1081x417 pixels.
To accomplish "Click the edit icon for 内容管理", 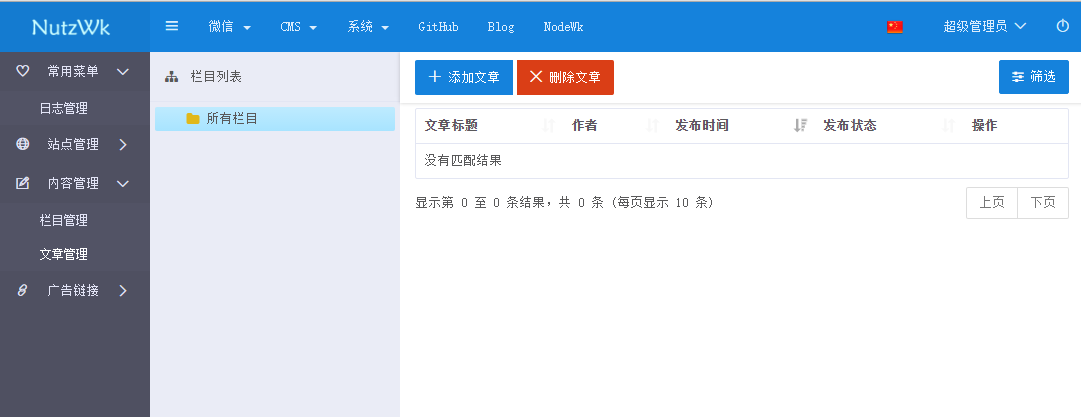I will pos(23,183).
